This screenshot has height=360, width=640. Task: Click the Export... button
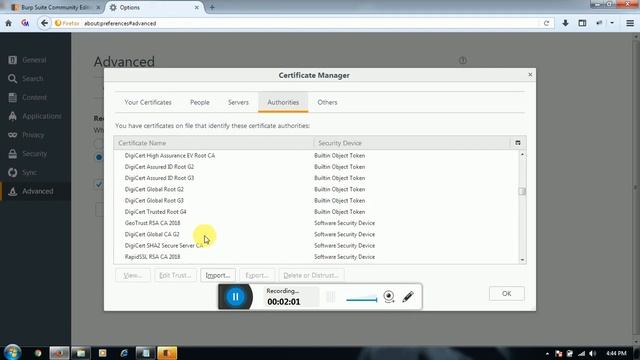(257, 276)
